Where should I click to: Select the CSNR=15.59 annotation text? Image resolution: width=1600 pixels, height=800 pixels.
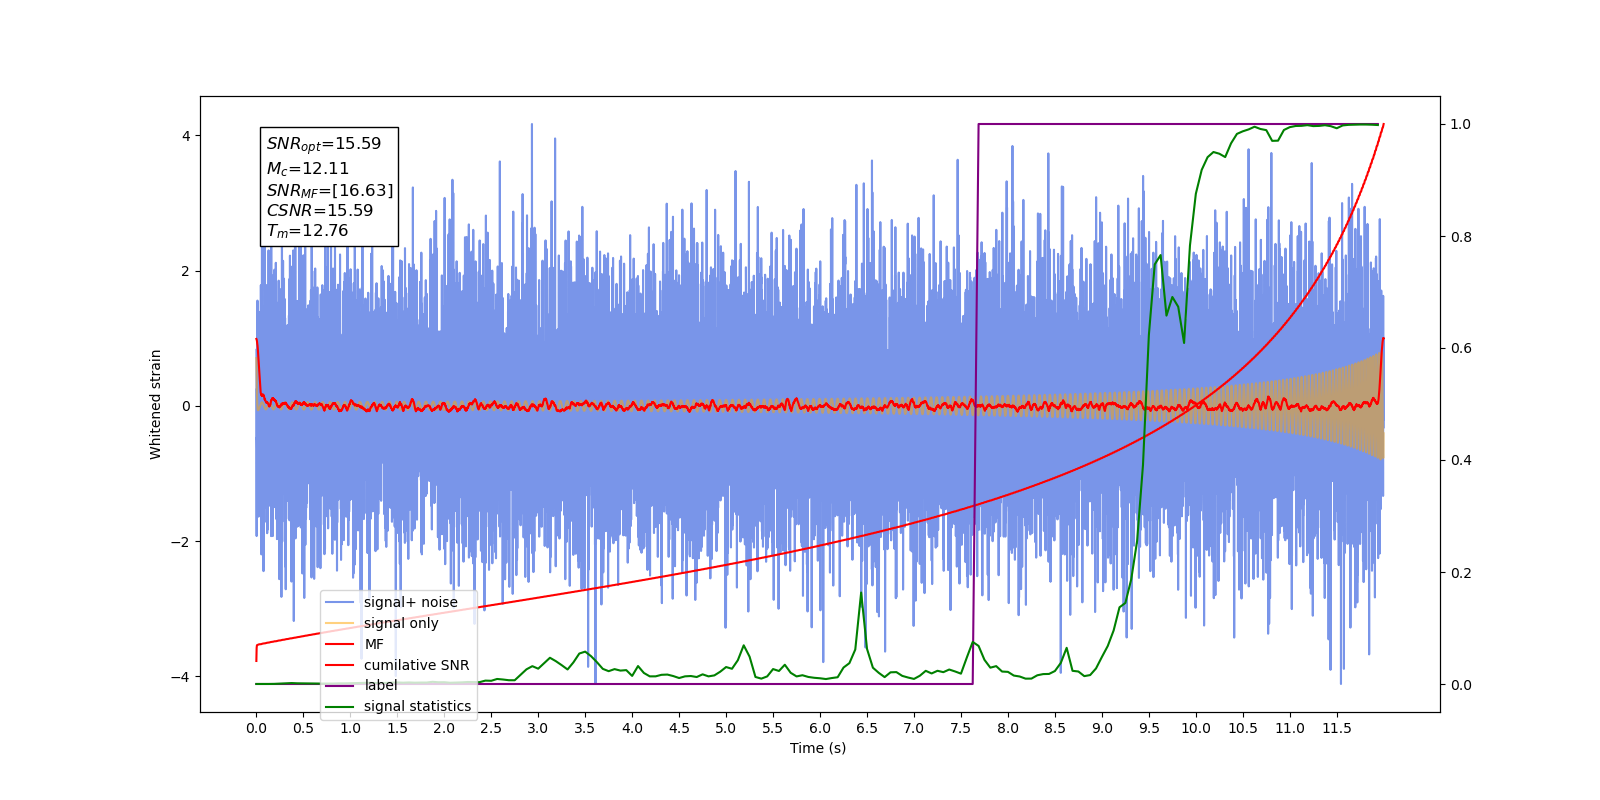coord(320,211)
